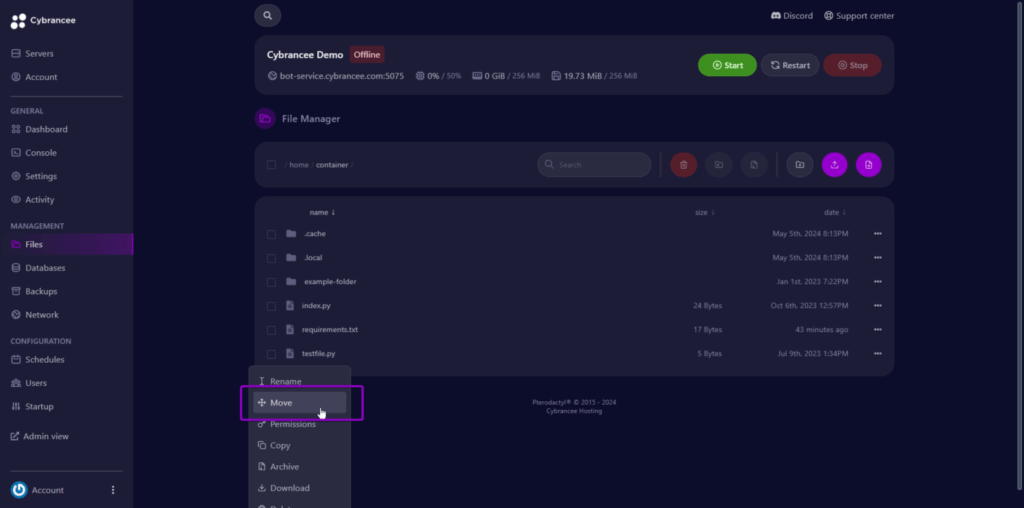
Task: Start the server with the Start button
Action: pos(727,65)
